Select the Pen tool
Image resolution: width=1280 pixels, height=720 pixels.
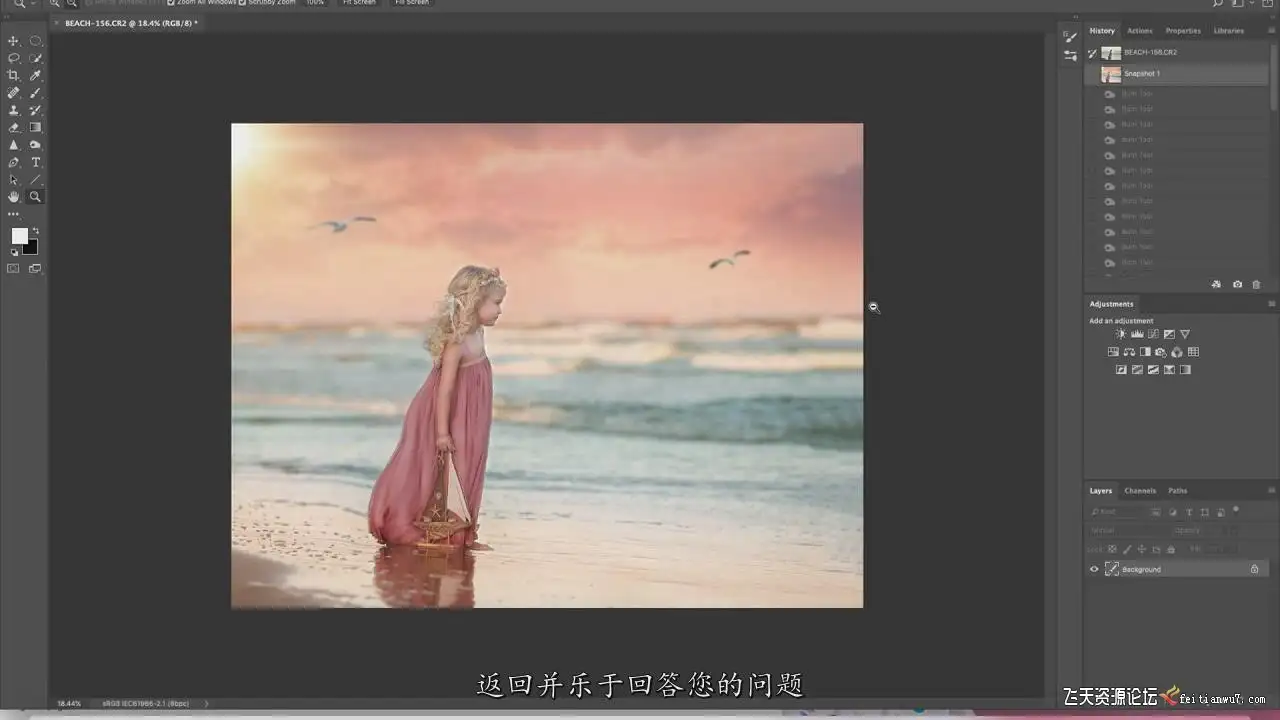(14, 162)
